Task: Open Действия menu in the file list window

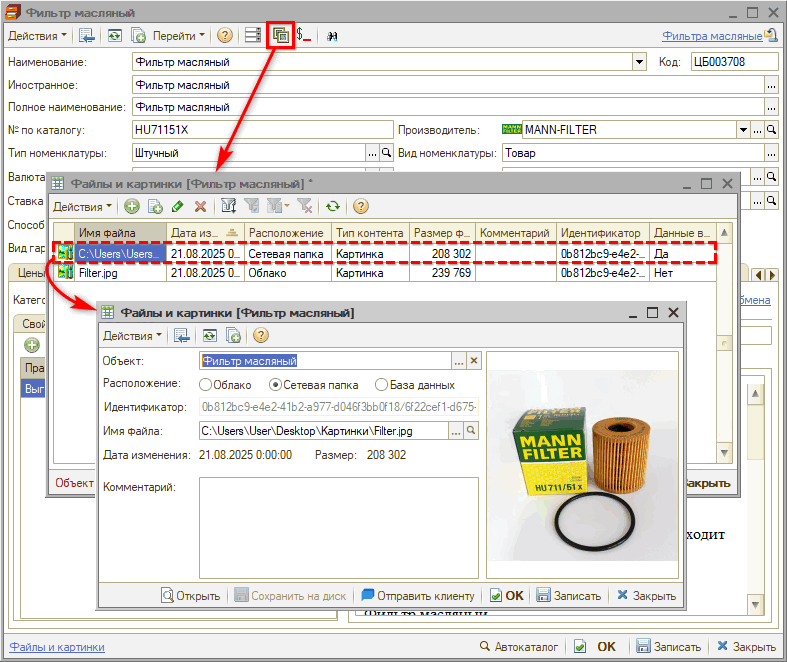Action: pos(82,206)
